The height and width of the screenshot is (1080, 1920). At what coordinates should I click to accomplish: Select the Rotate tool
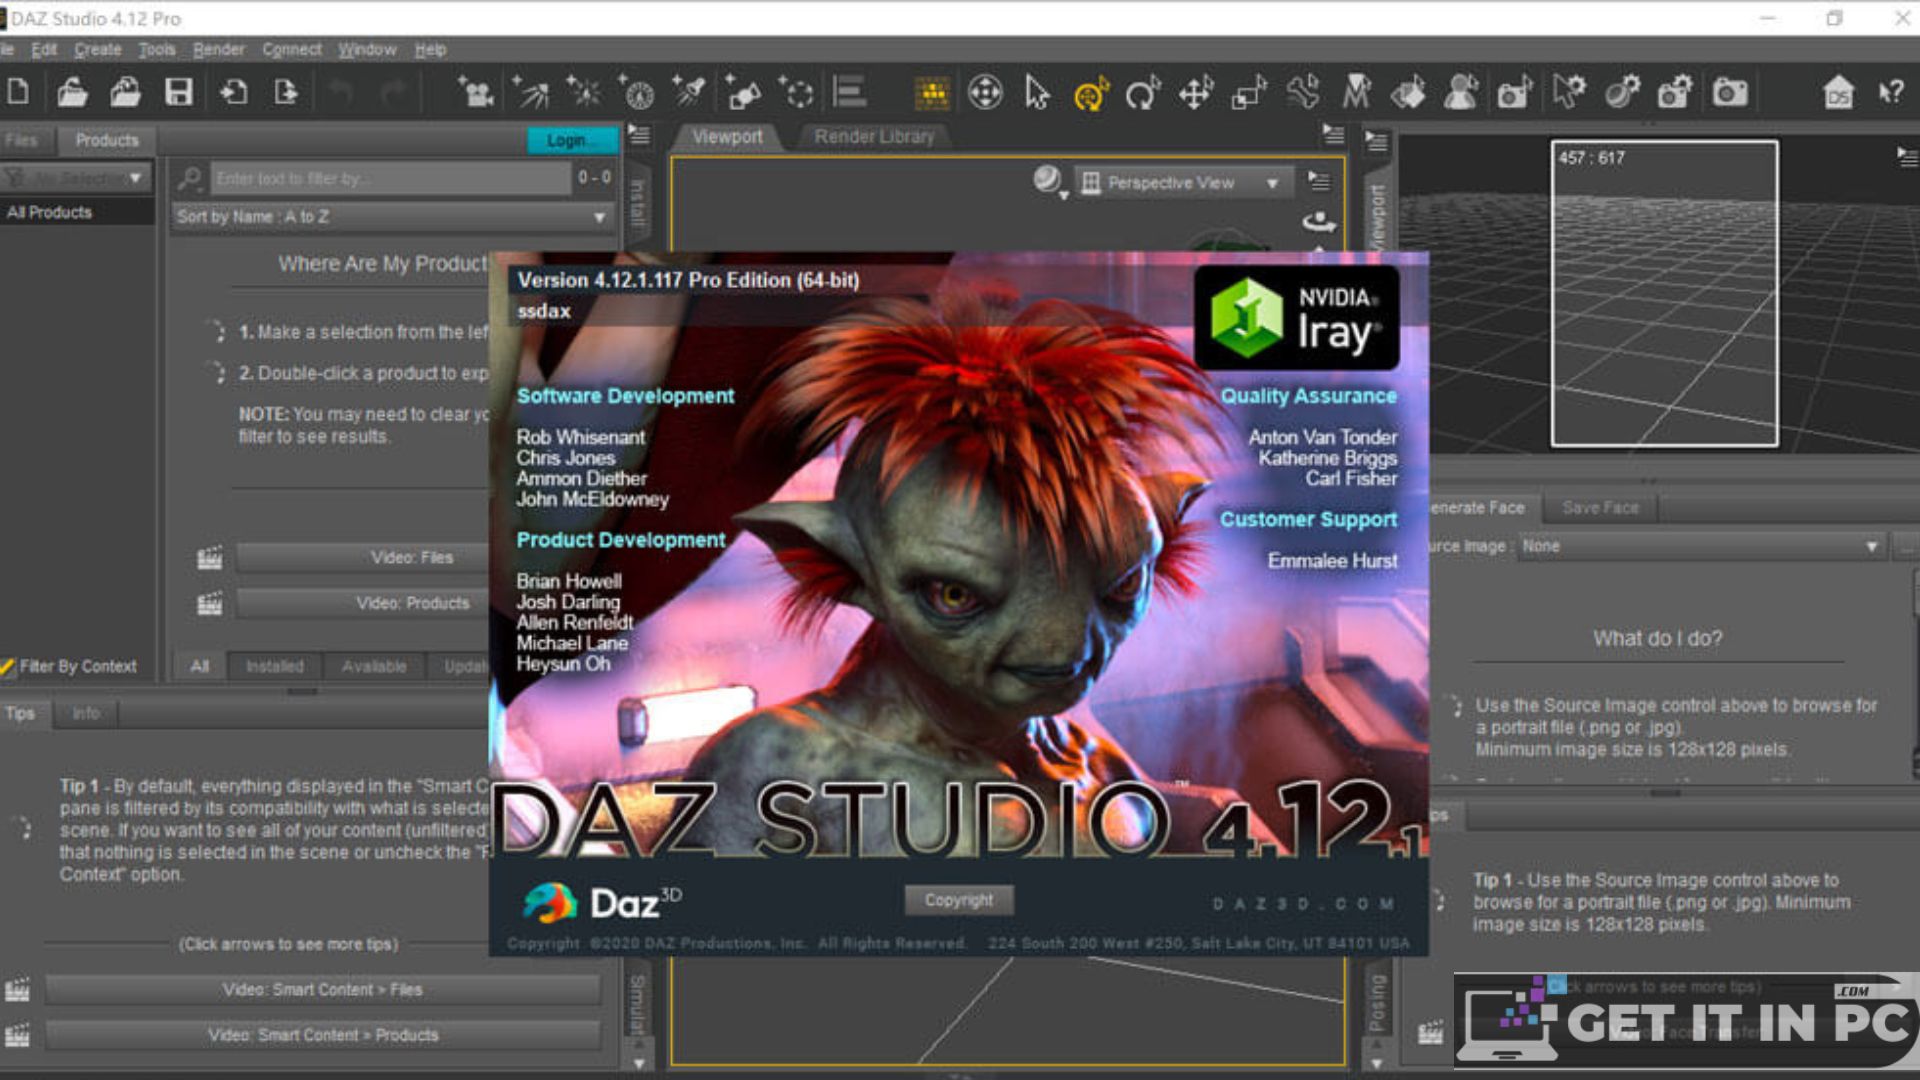pyautogui.click(x=1143, y=93)
